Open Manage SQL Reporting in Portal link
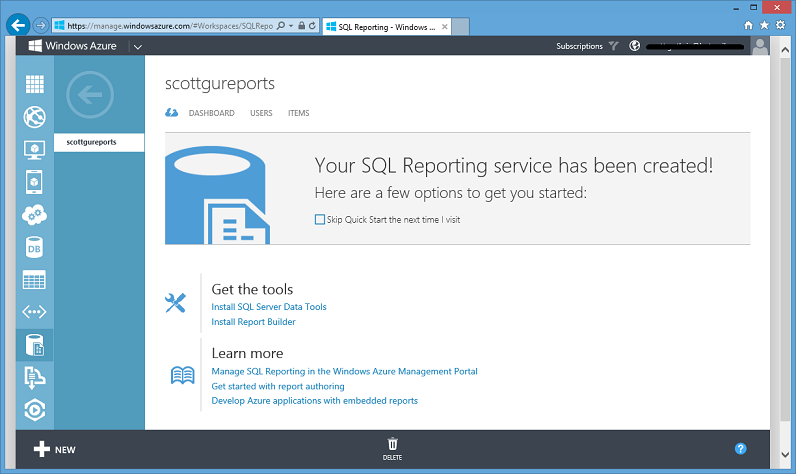Screen dimensions: 796x474 tap(344, 371)
